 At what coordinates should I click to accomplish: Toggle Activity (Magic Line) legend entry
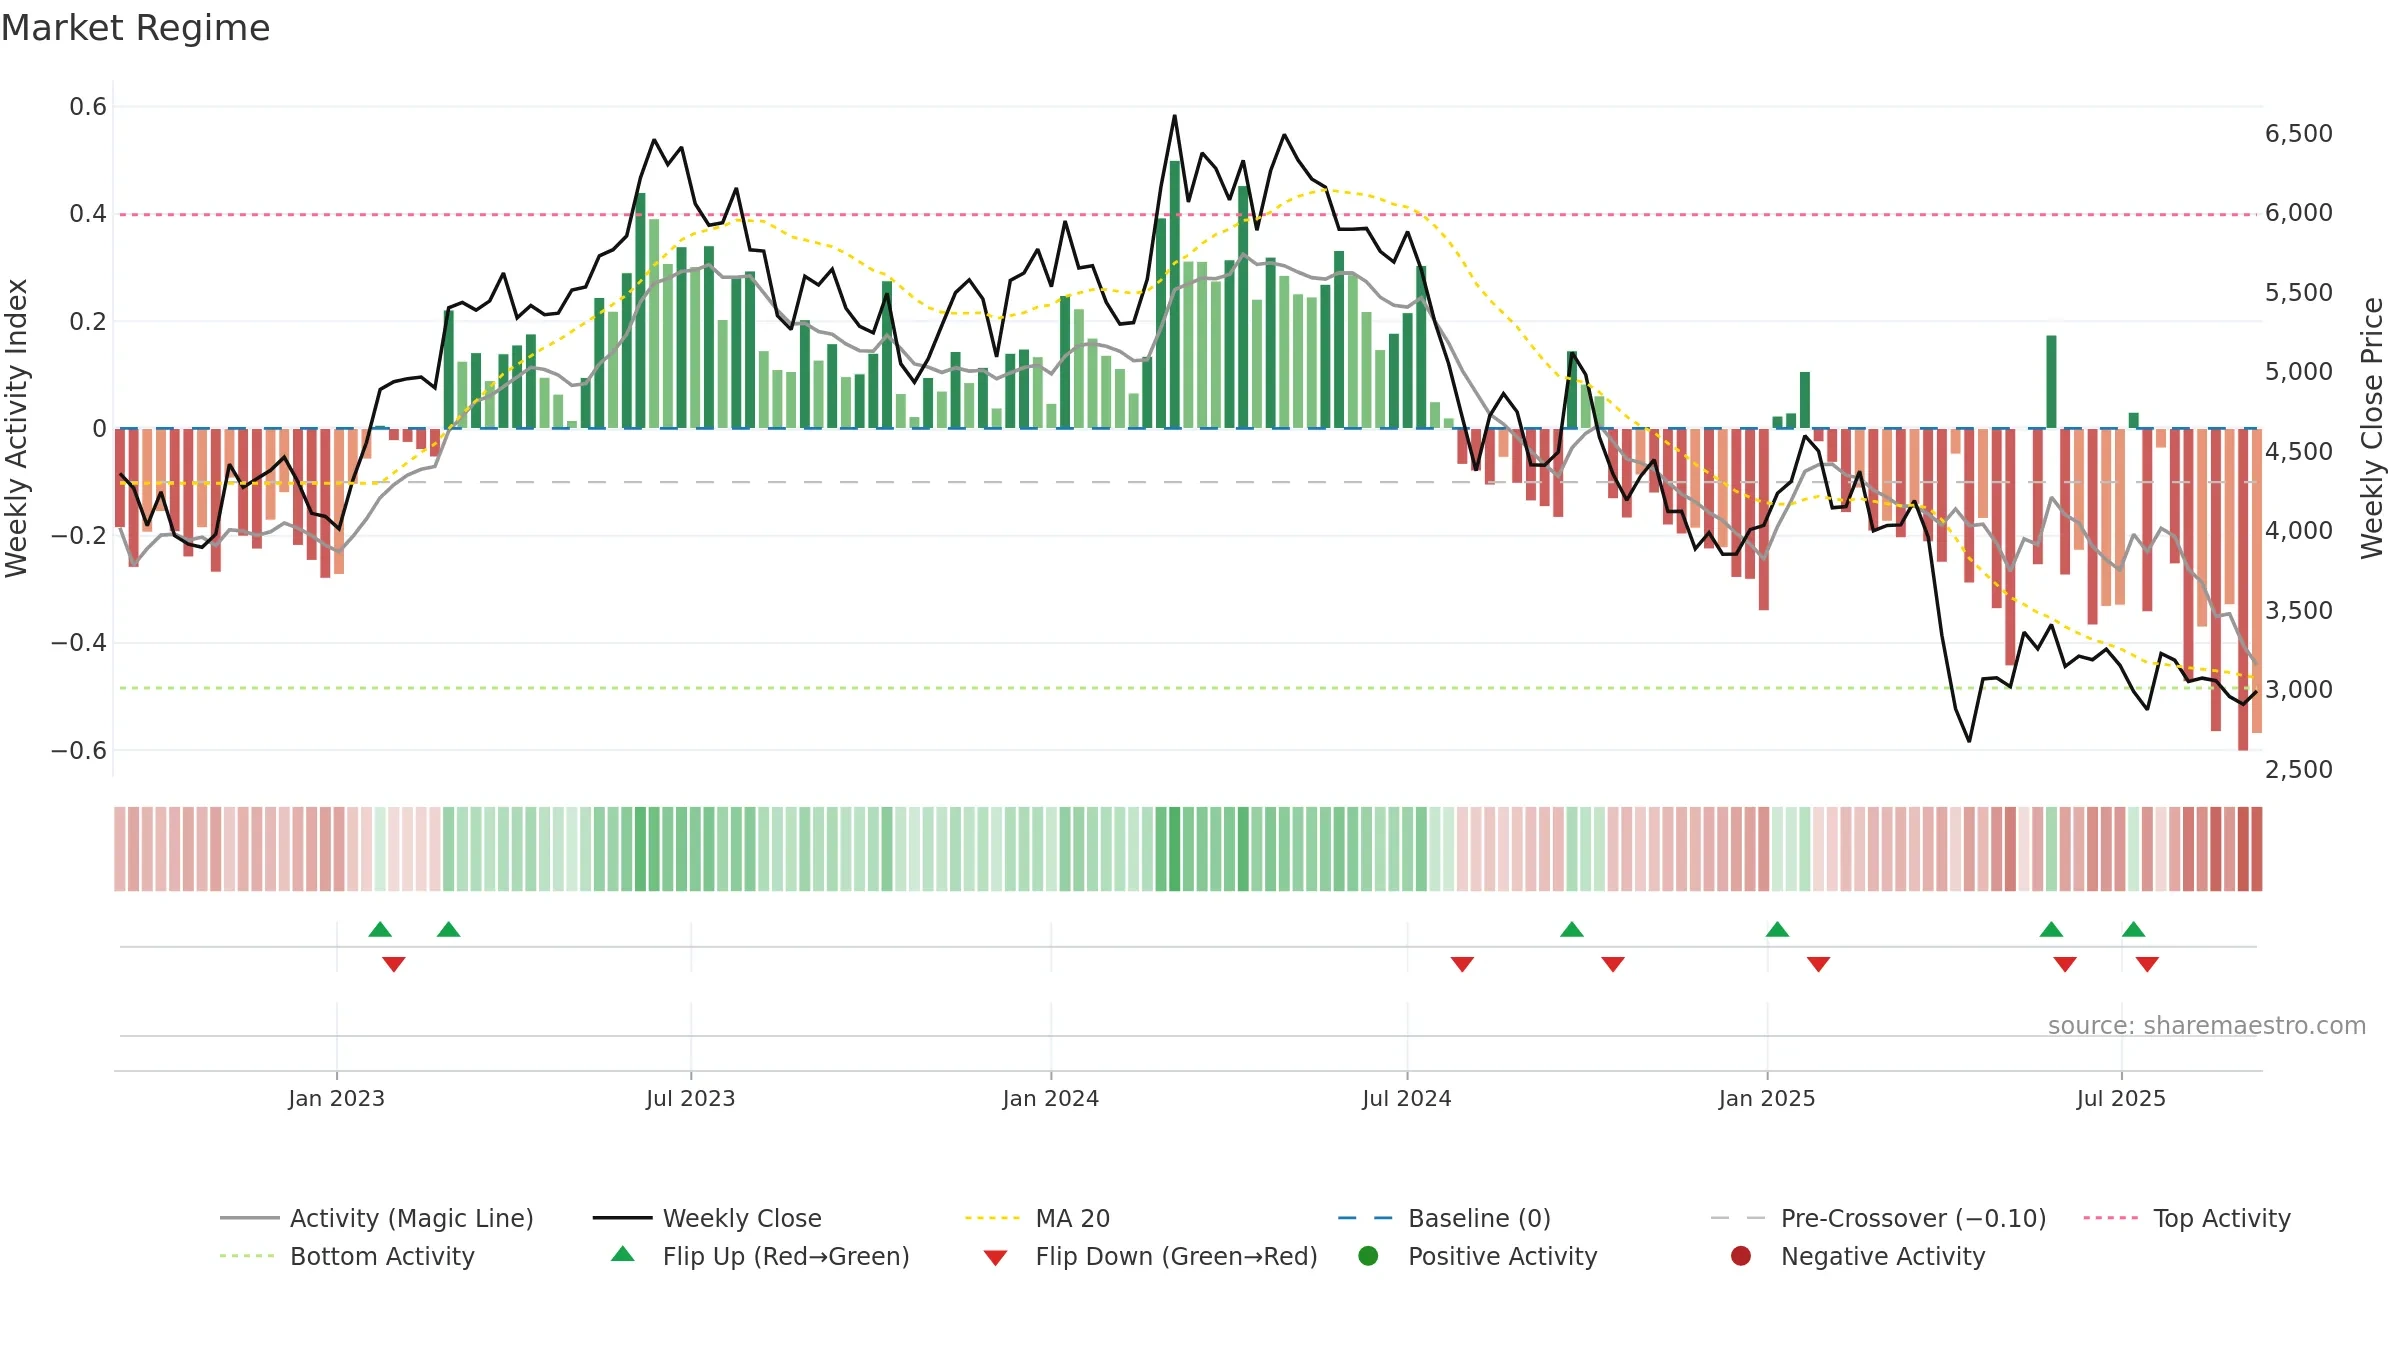[377, 1218]
